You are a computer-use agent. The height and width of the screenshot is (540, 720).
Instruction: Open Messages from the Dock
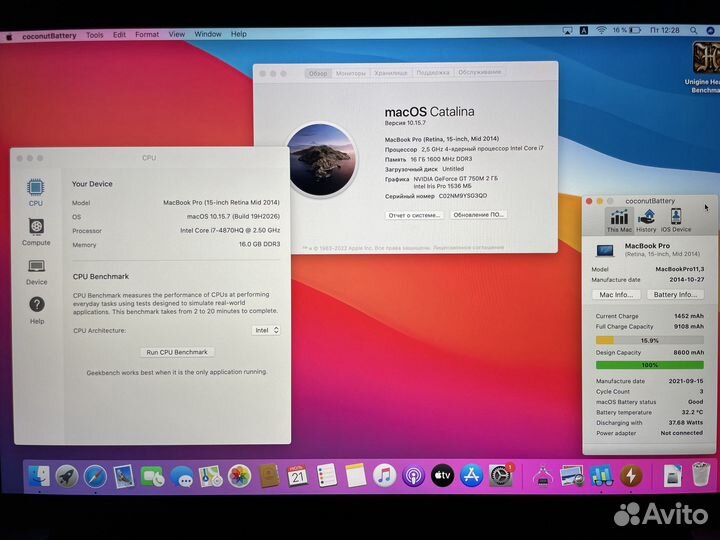[182, 476]
